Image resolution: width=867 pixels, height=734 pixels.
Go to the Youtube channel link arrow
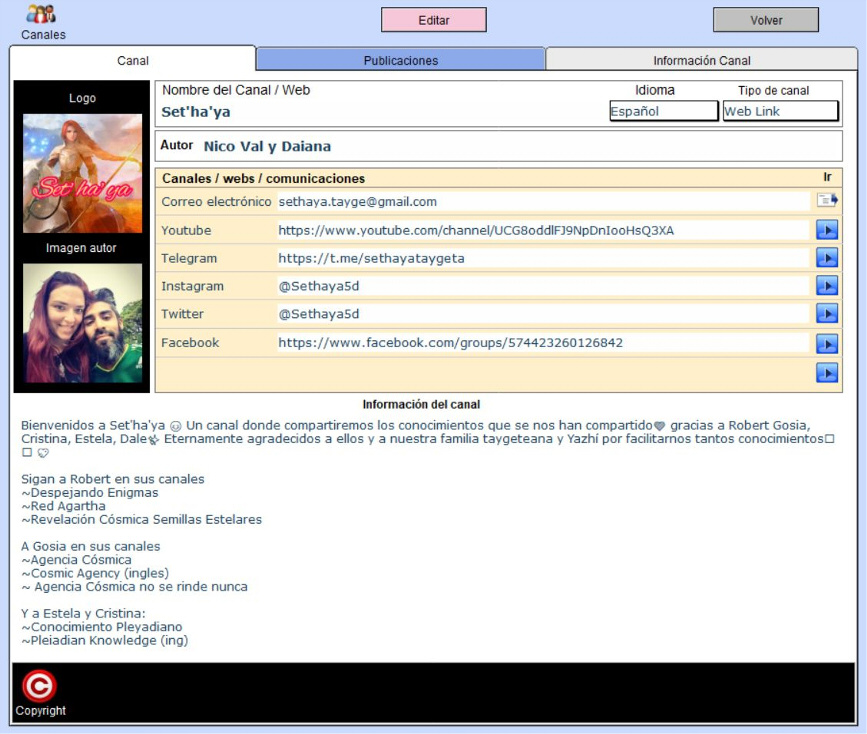(826, 230)
